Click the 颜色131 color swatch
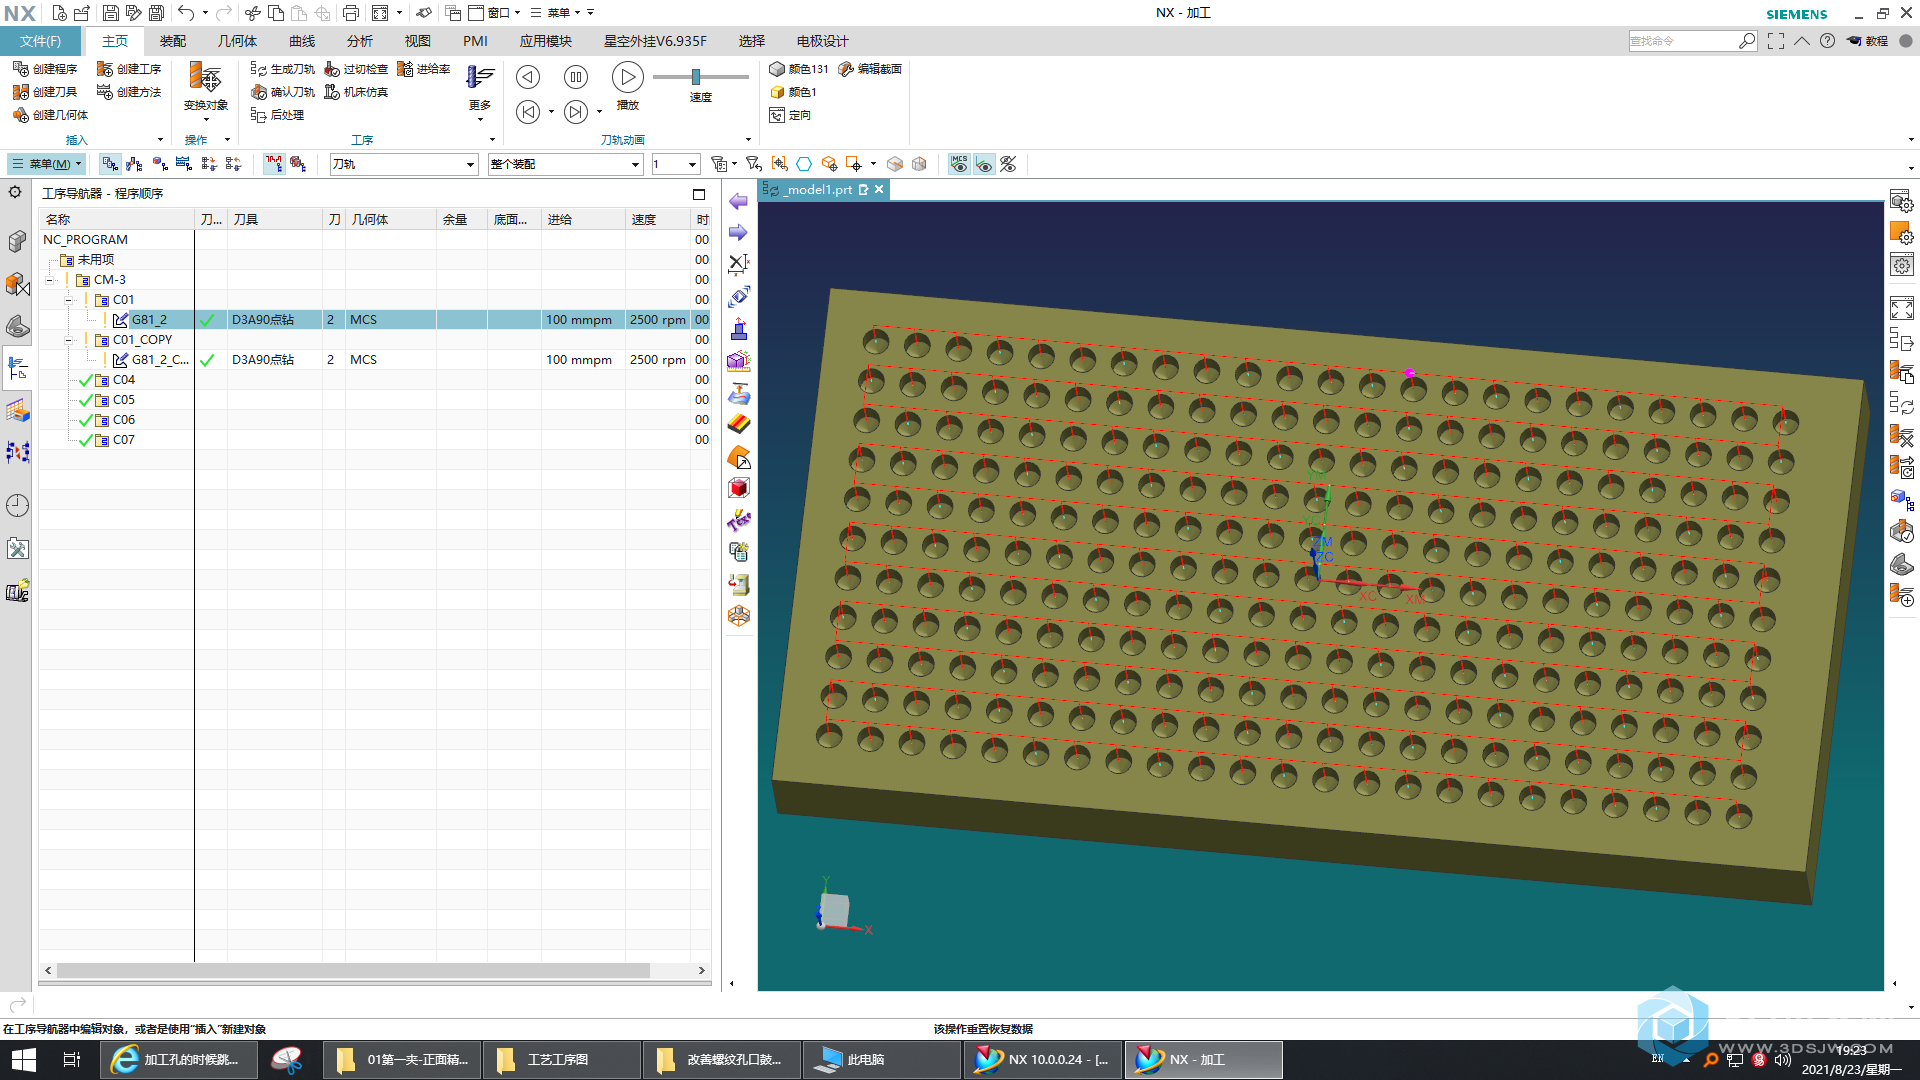 point(777,69)
